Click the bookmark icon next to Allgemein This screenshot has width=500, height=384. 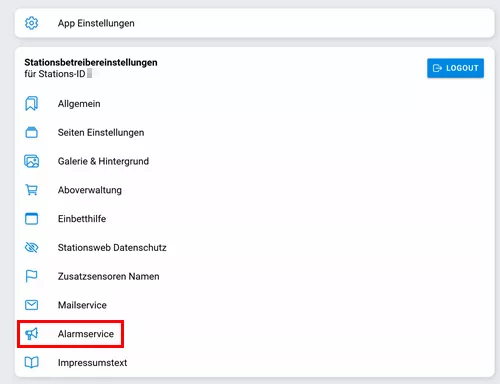(31, 104)
